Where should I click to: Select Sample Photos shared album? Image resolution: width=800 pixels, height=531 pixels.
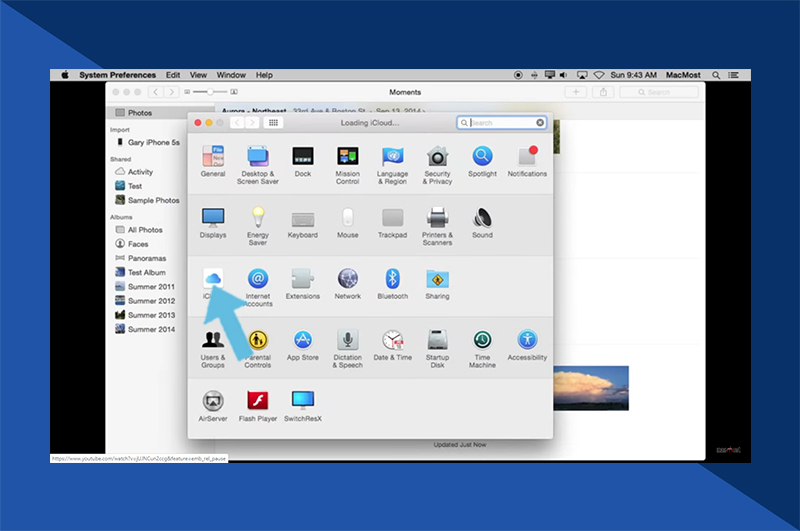148,200
